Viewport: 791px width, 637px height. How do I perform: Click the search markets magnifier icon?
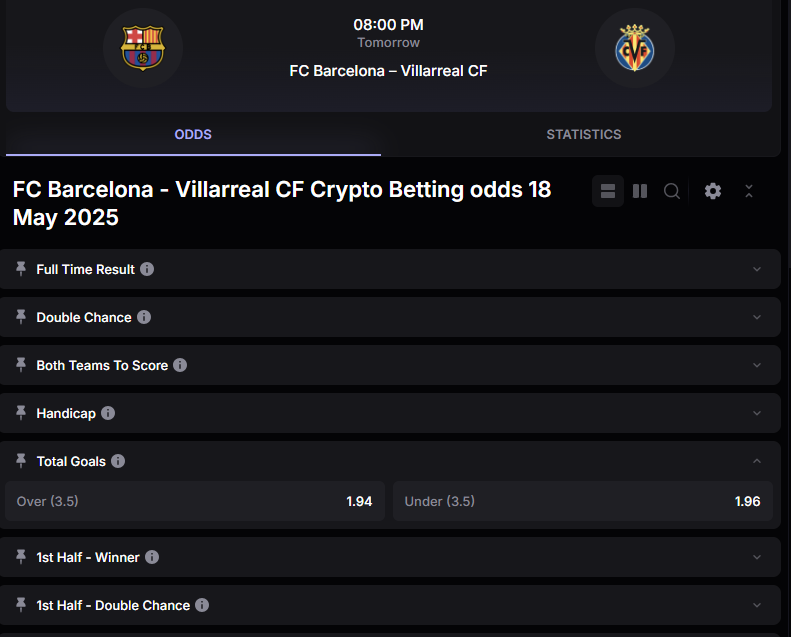(672, 191)
